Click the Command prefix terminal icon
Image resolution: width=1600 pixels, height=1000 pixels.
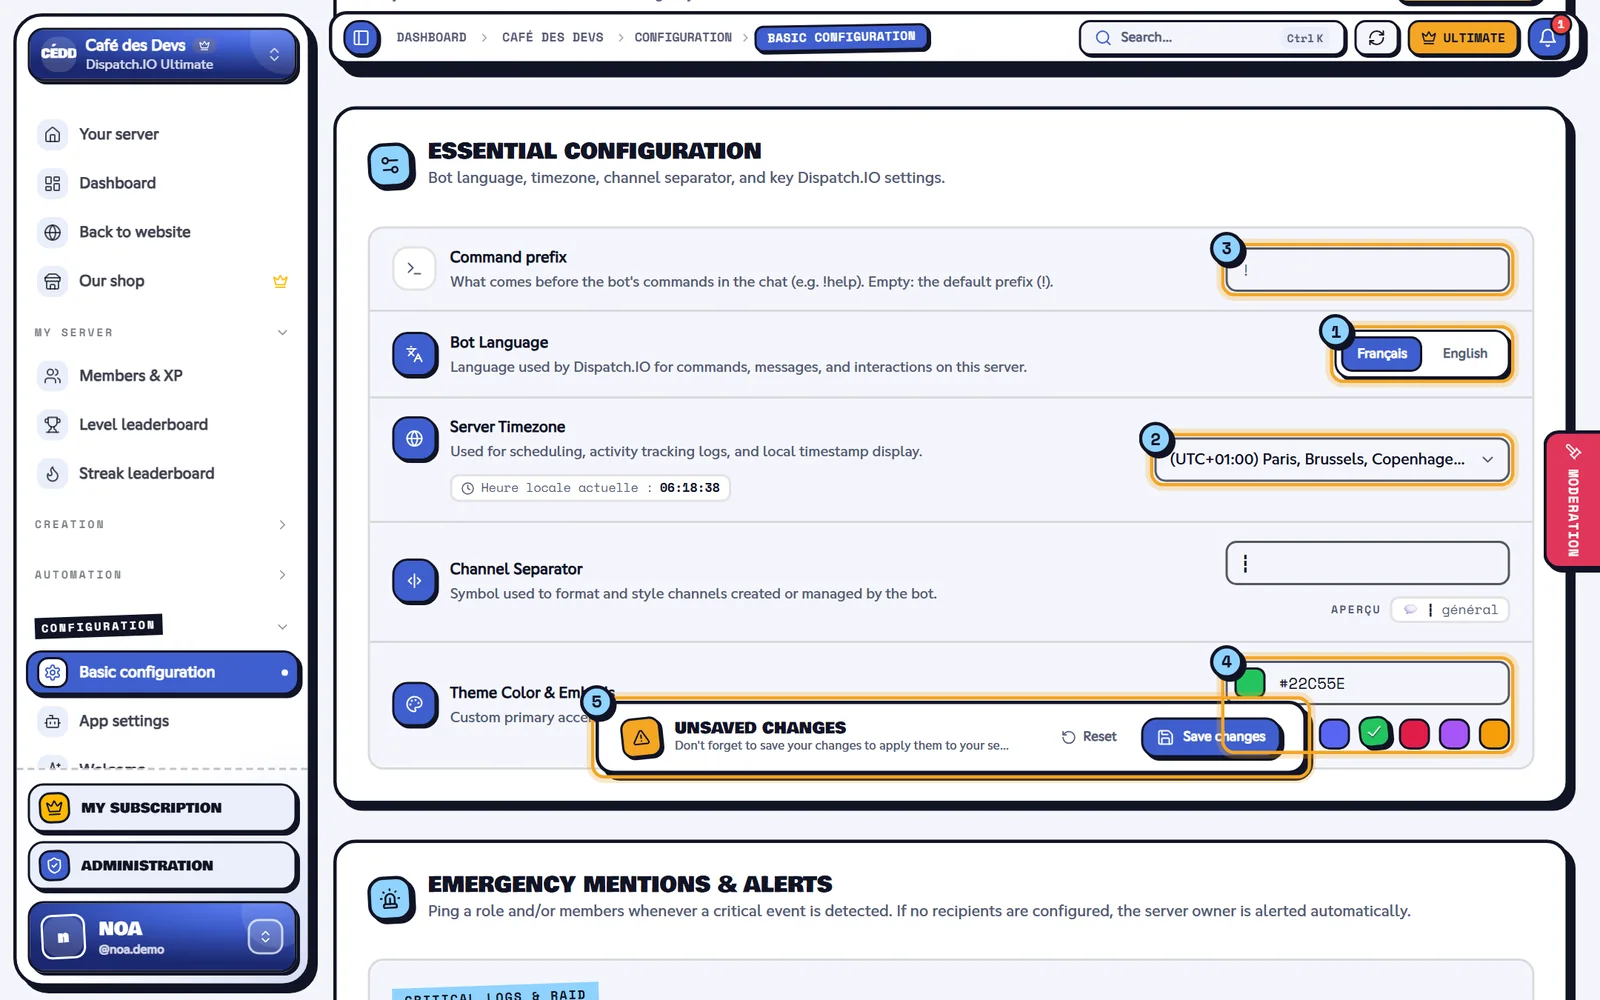[414, 269]
